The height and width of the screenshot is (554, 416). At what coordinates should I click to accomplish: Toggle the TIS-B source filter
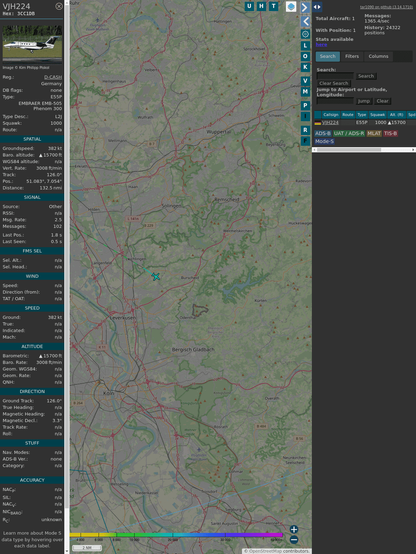(x=390, y=133)
